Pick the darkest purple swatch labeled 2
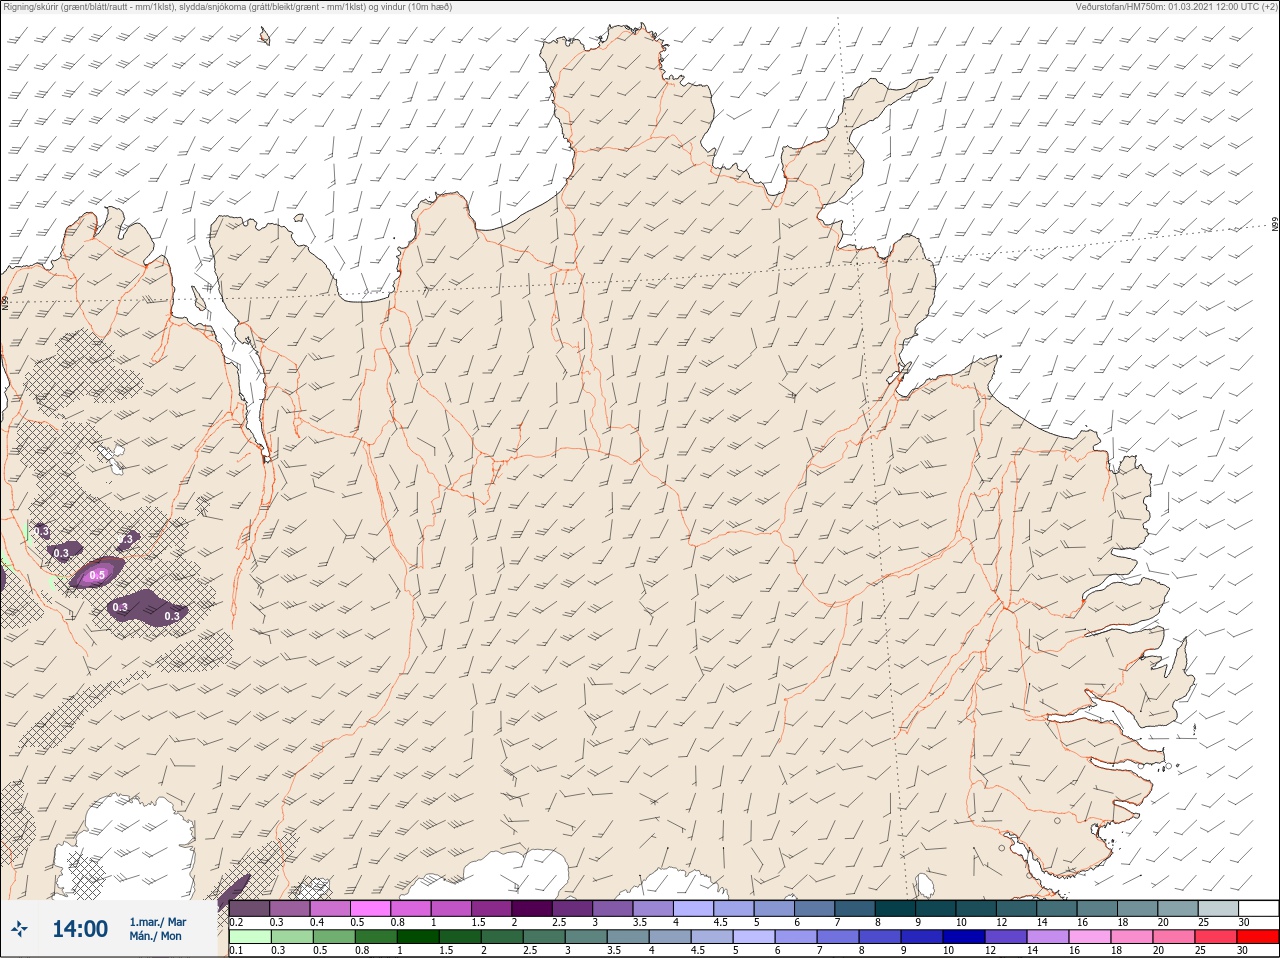Viewport: 1280px width, 958px height. 533,908
